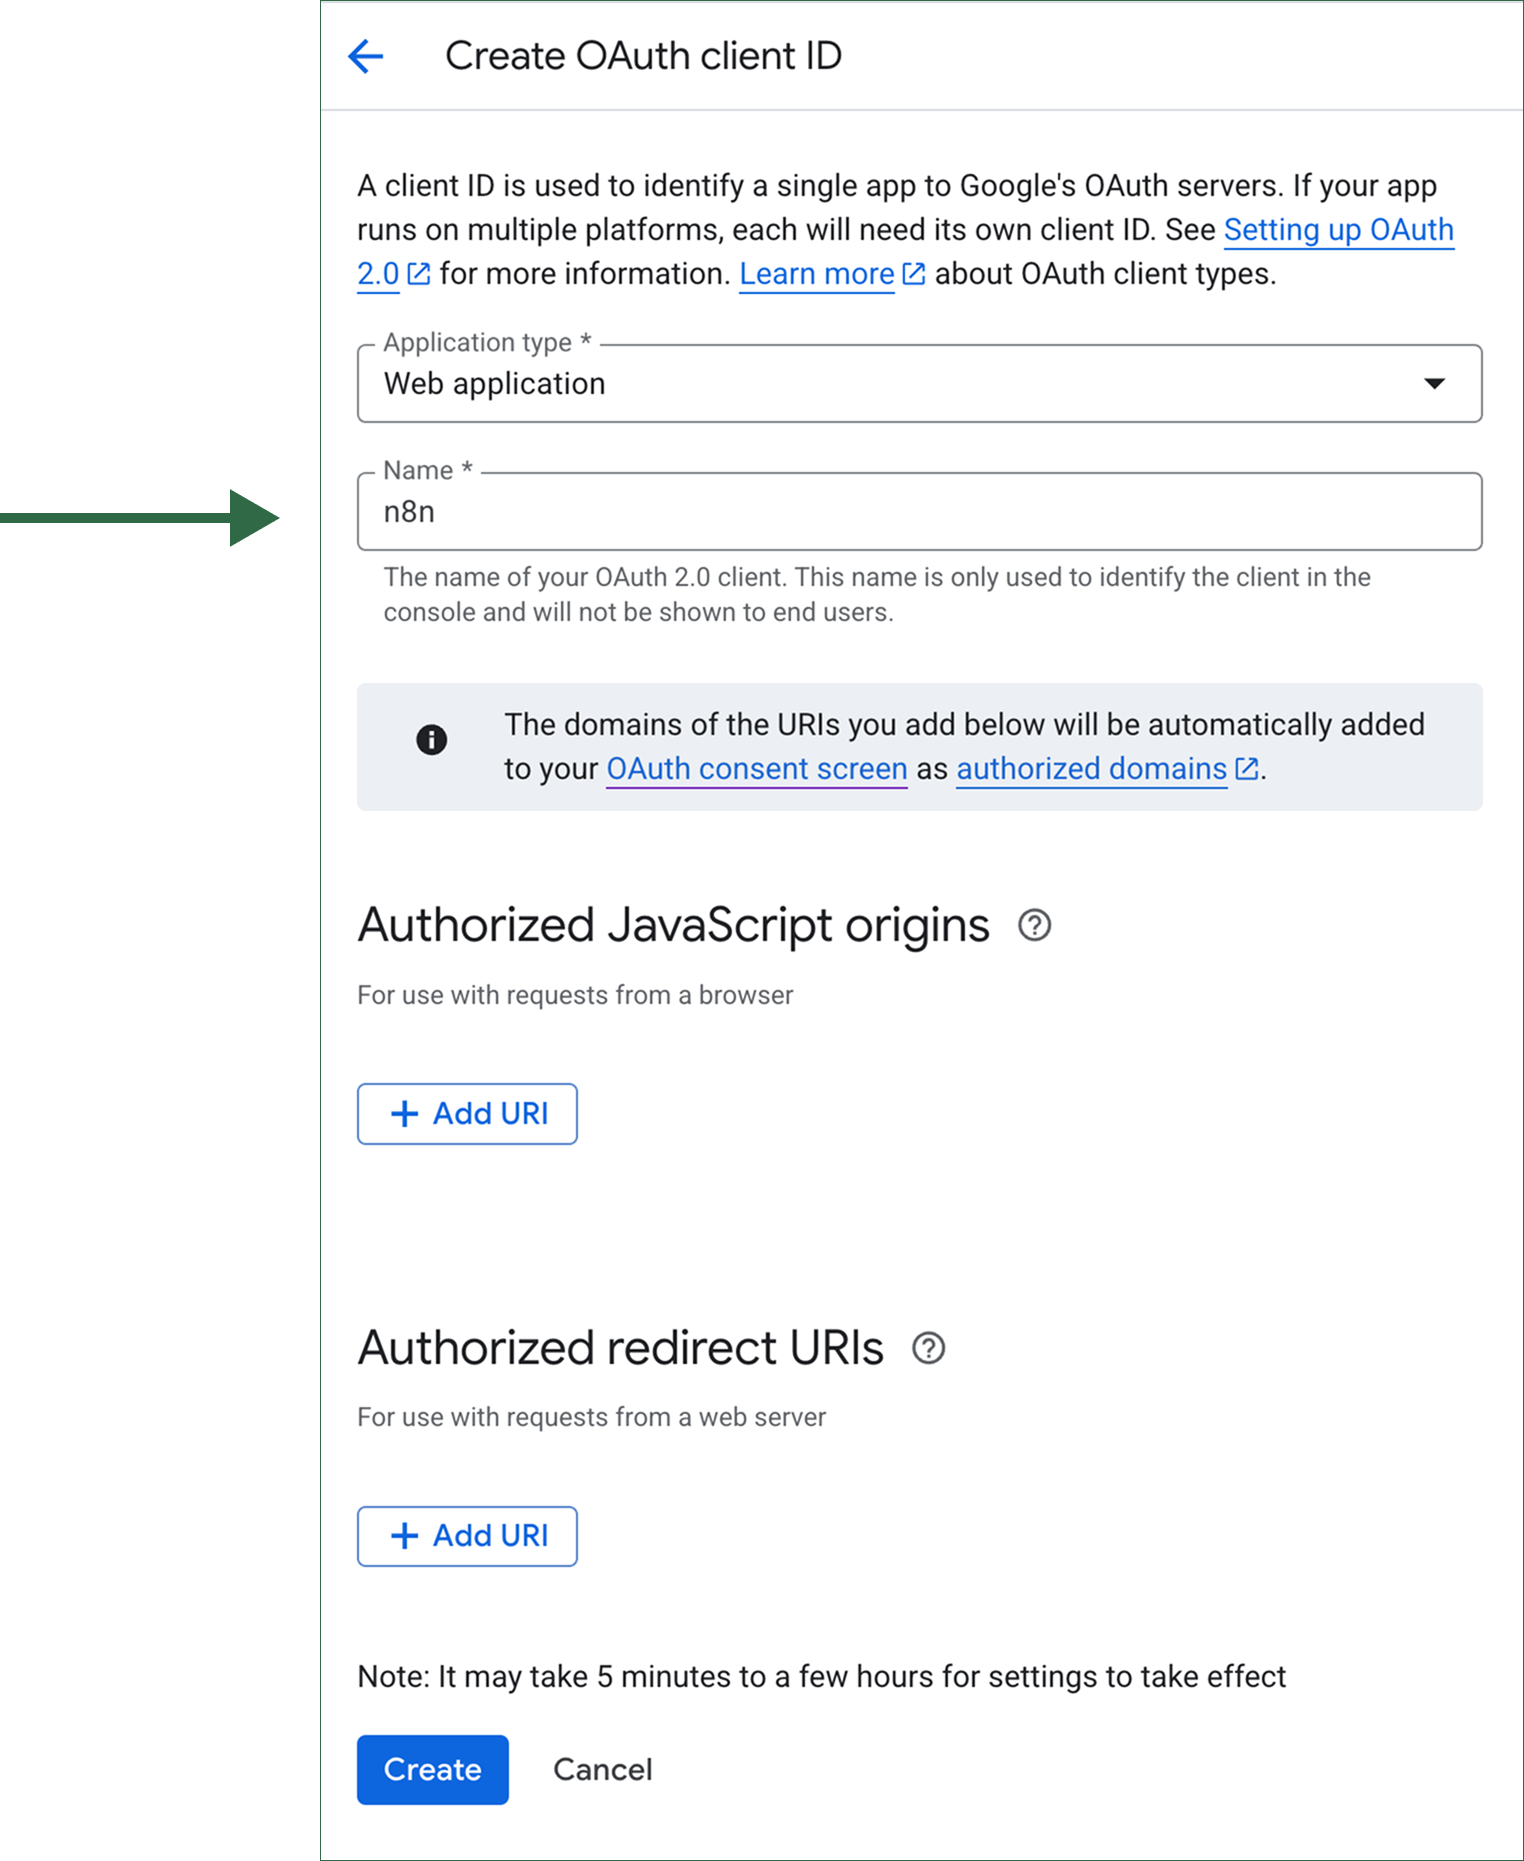
Task: Open the Web application combo box
Action: point(919,384)
